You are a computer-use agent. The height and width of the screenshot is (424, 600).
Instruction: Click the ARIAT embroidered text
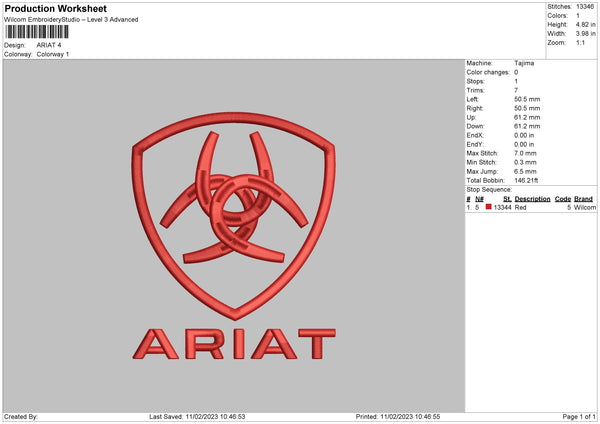click(x=235, y=345)
